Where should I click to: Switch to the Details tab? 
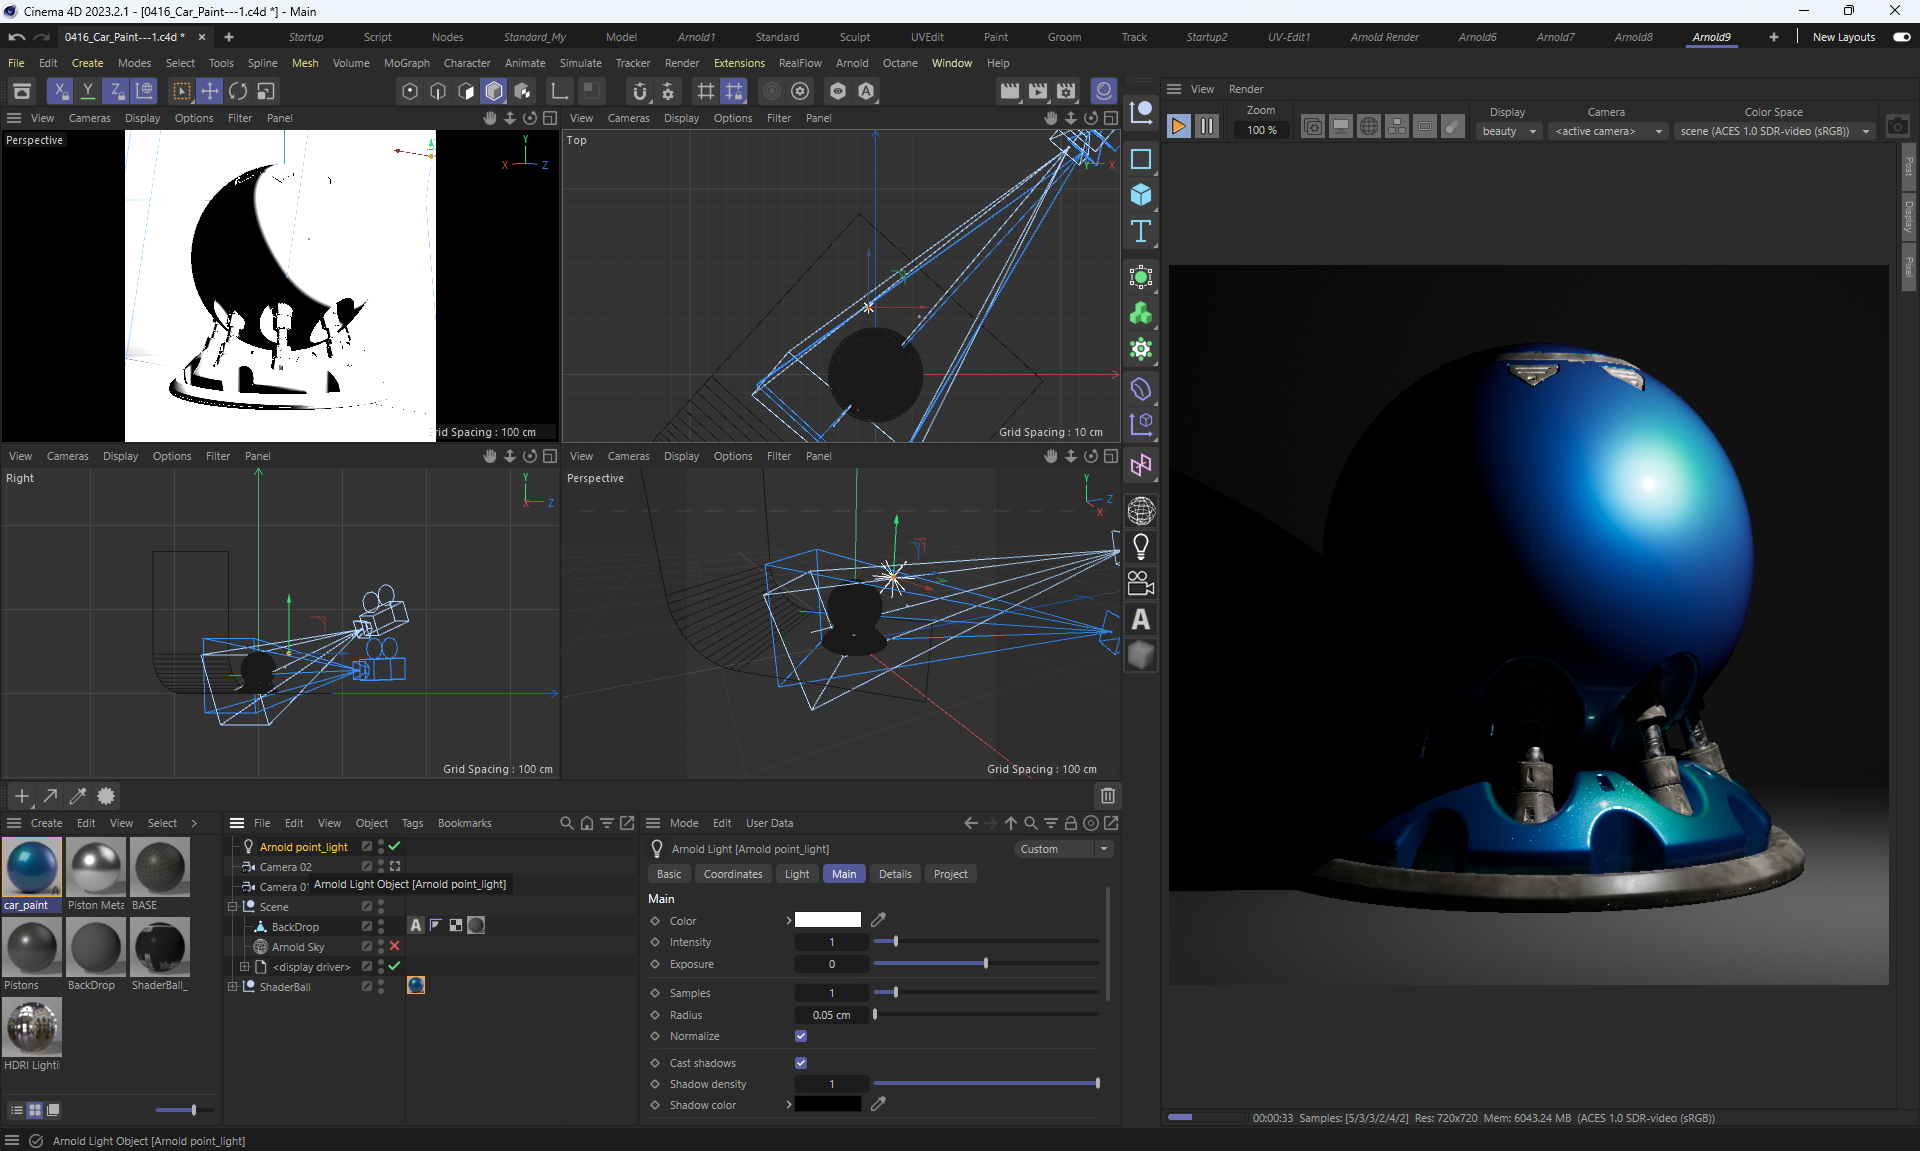894,874
